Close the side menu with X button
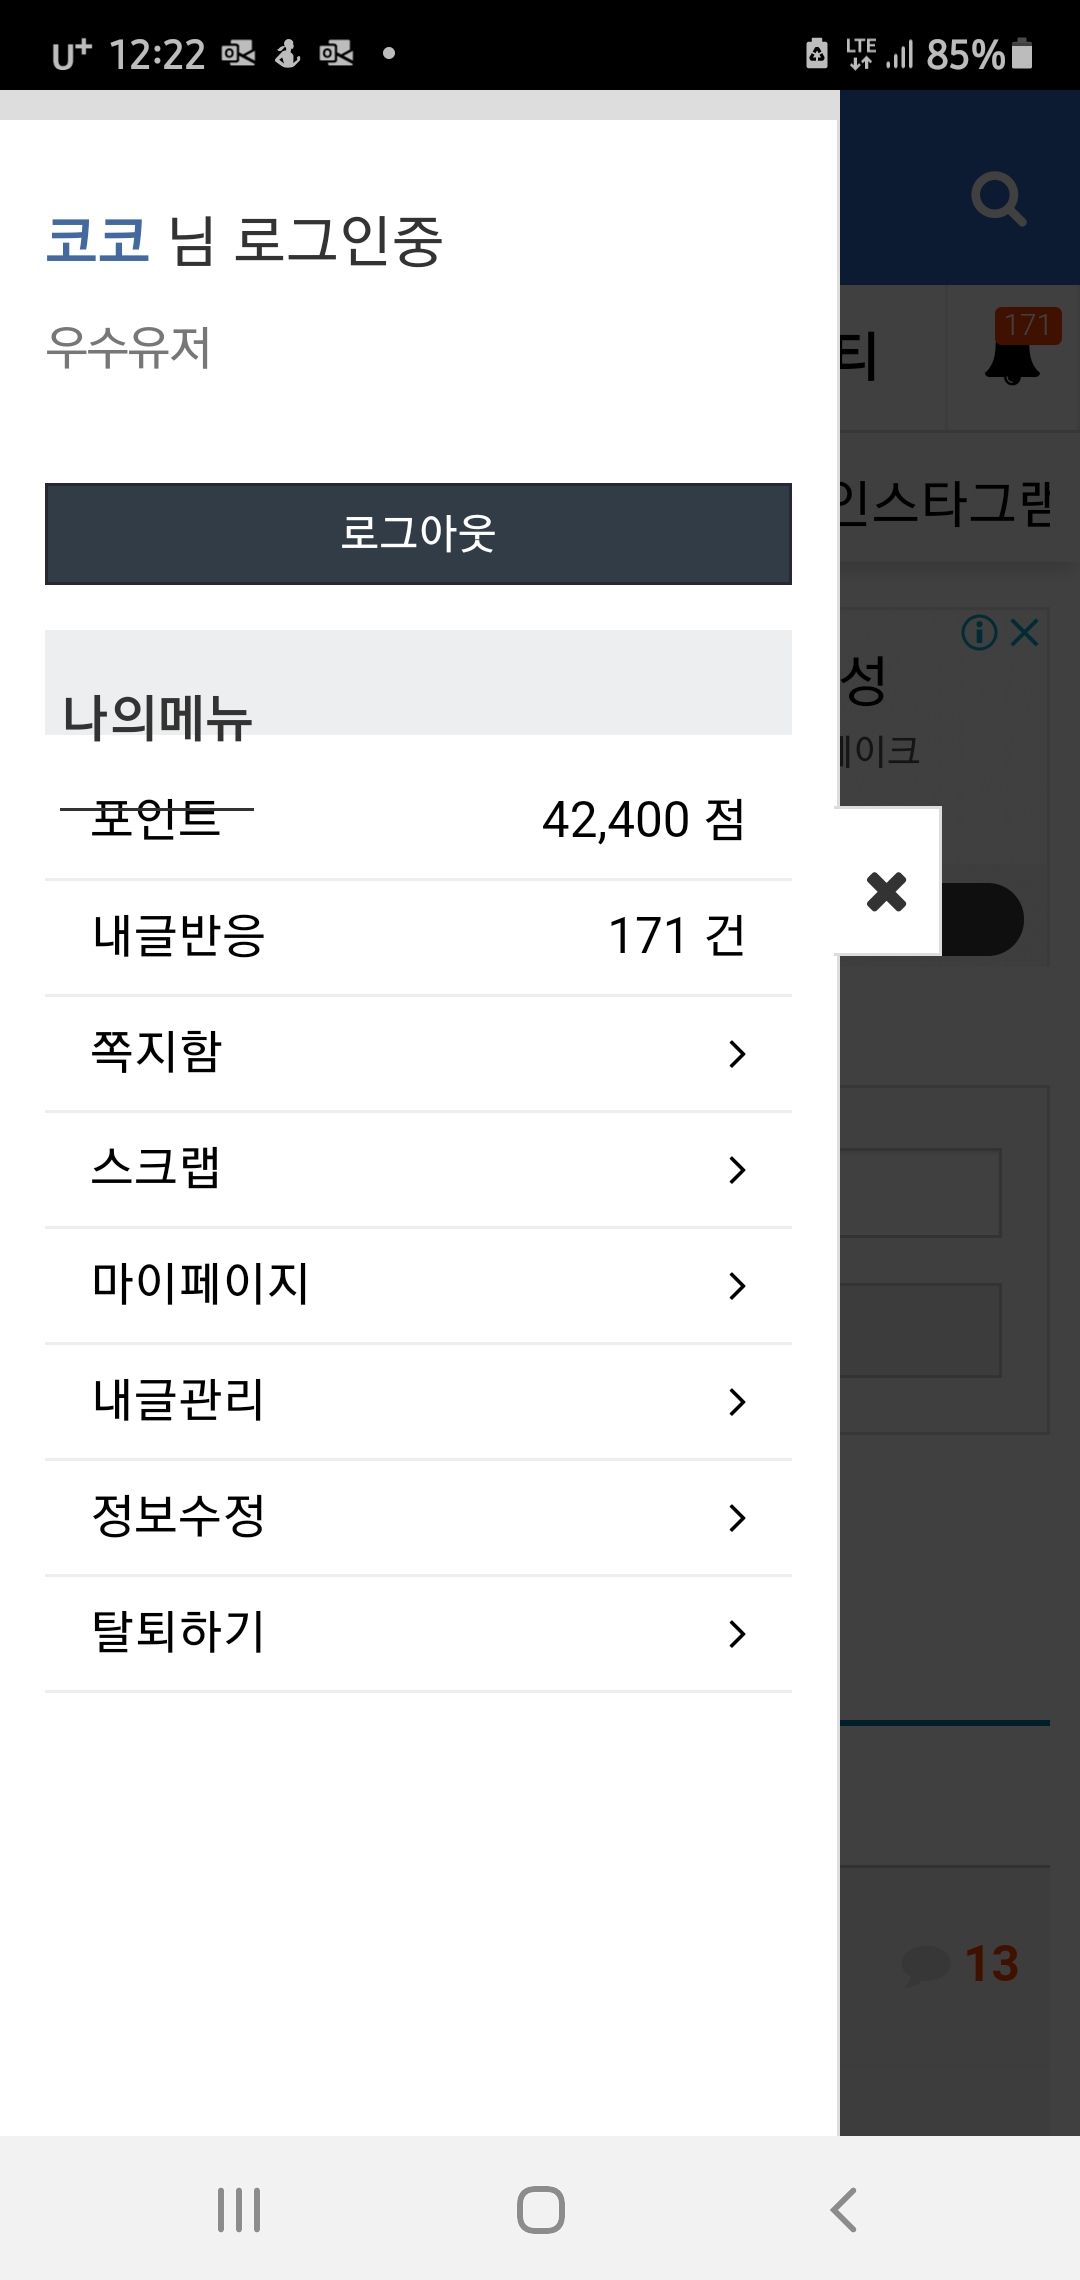The image size is (1080, 2280). coord(887,891)
